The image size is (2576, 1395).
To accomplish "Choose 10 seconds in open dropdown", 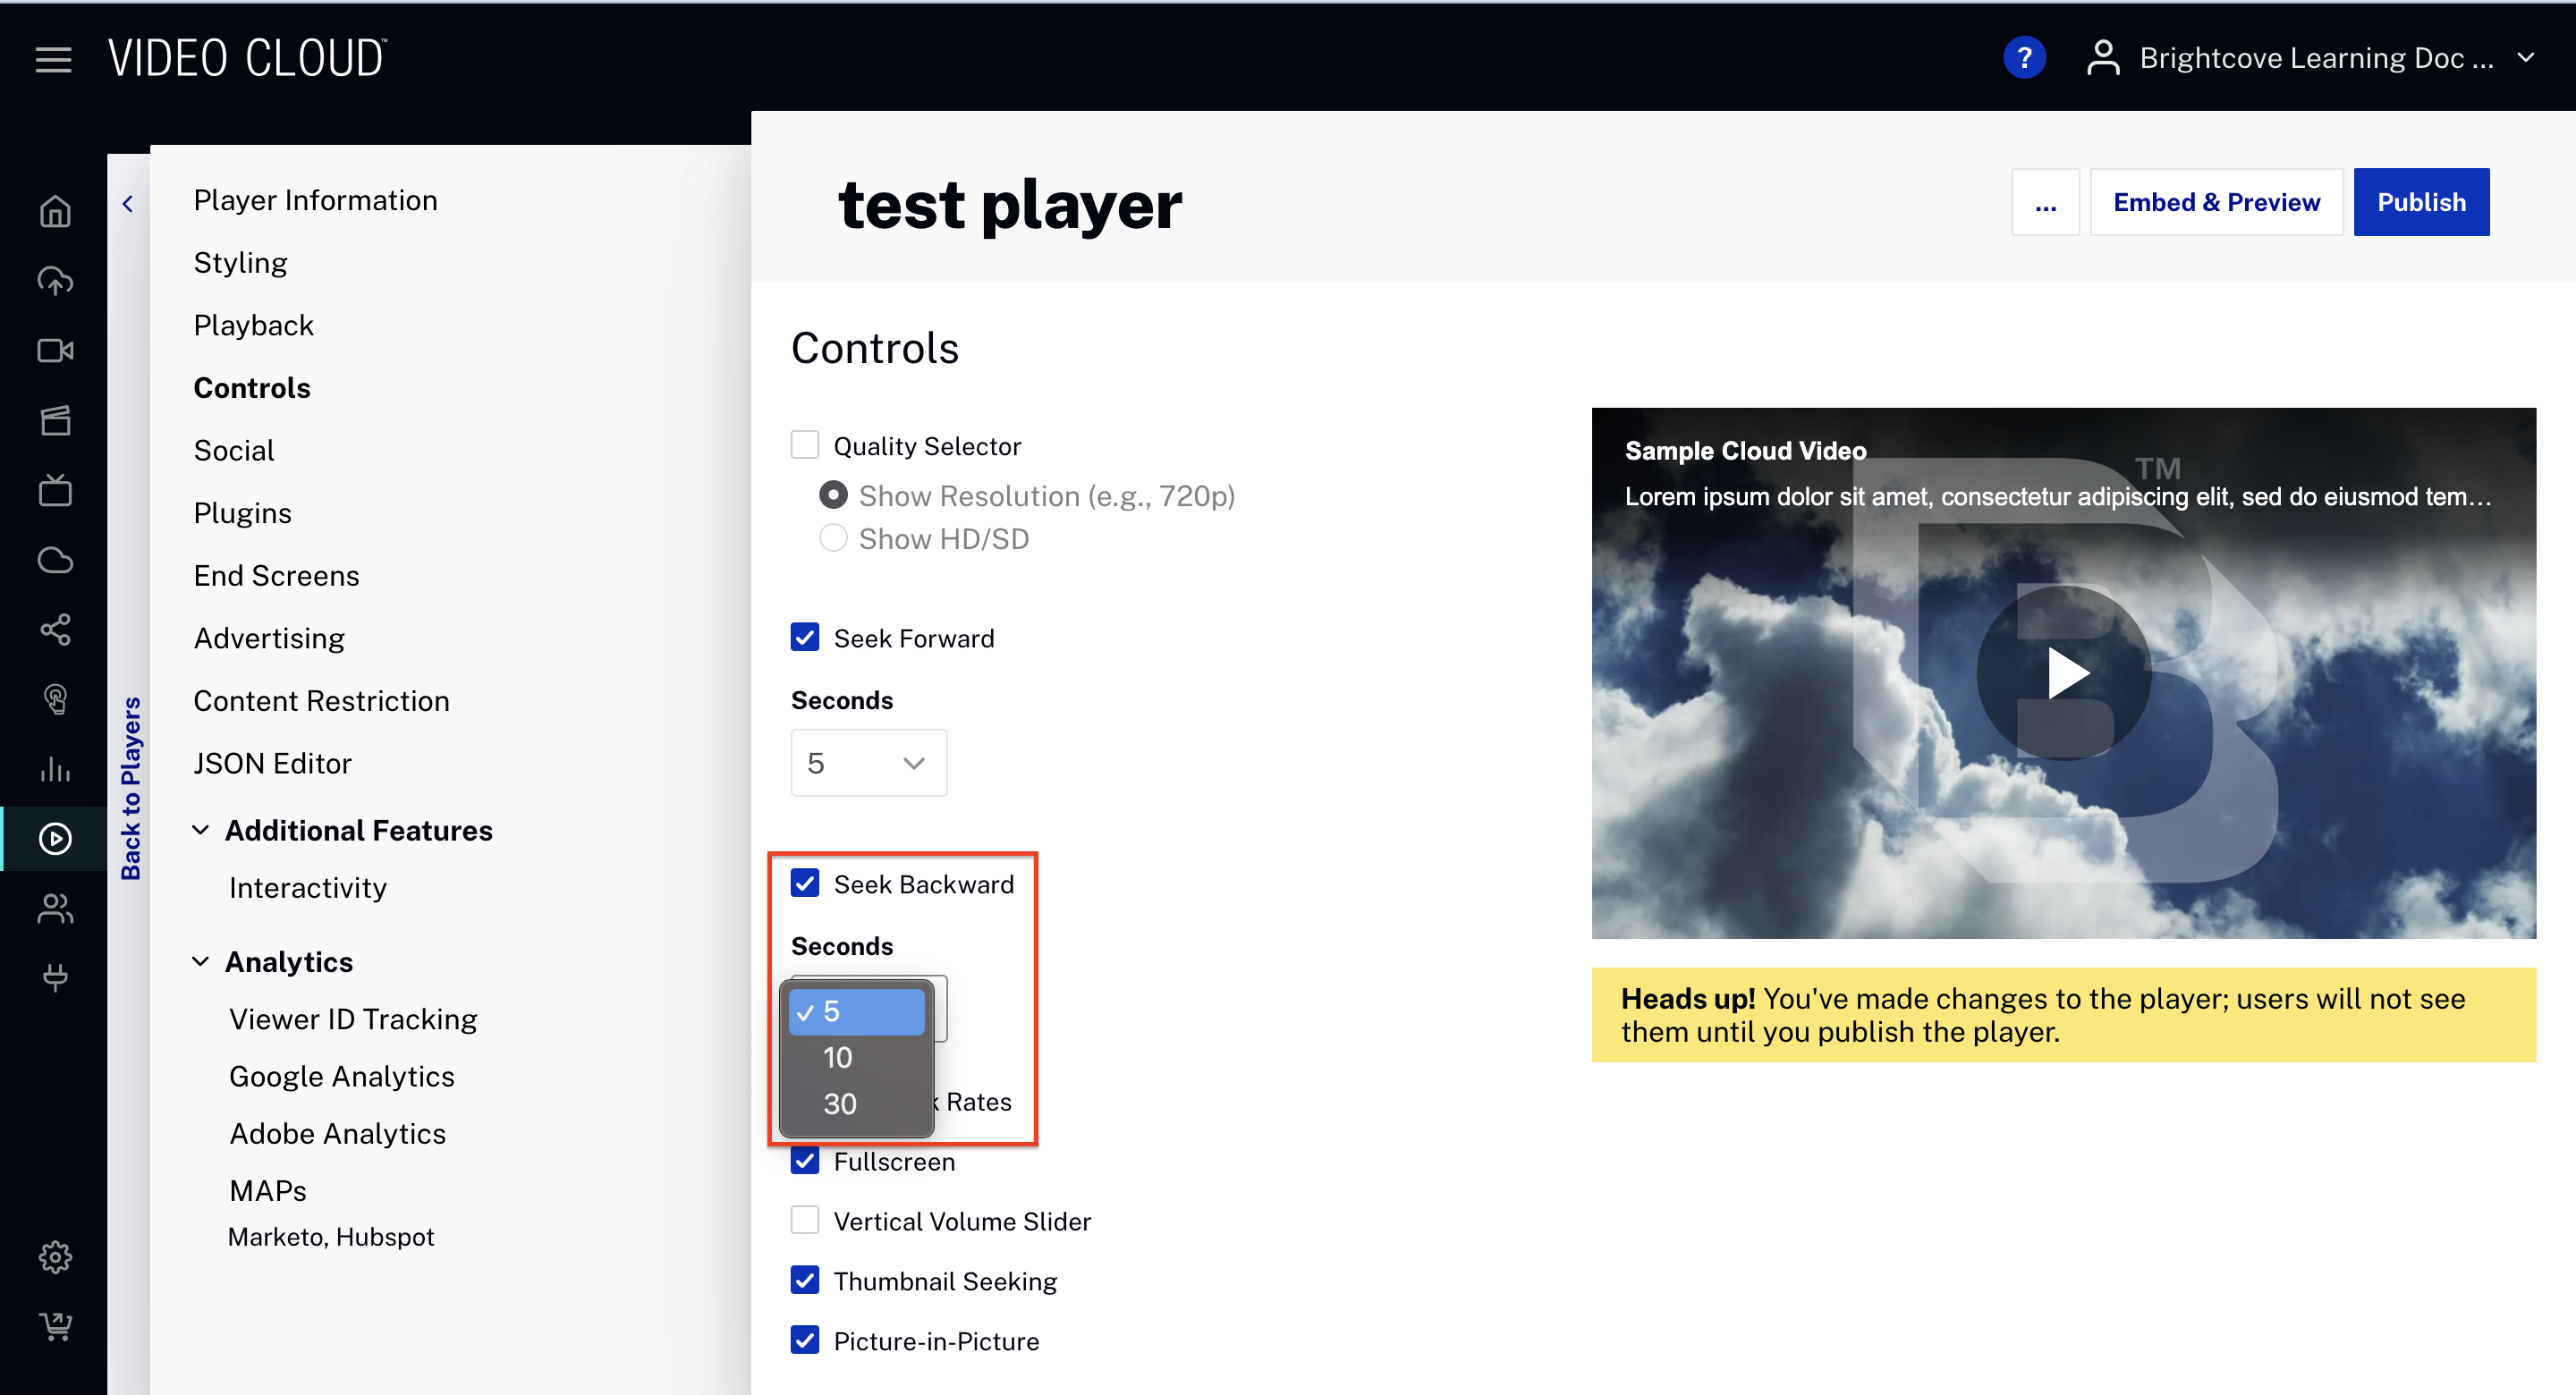I will 857,1058.
